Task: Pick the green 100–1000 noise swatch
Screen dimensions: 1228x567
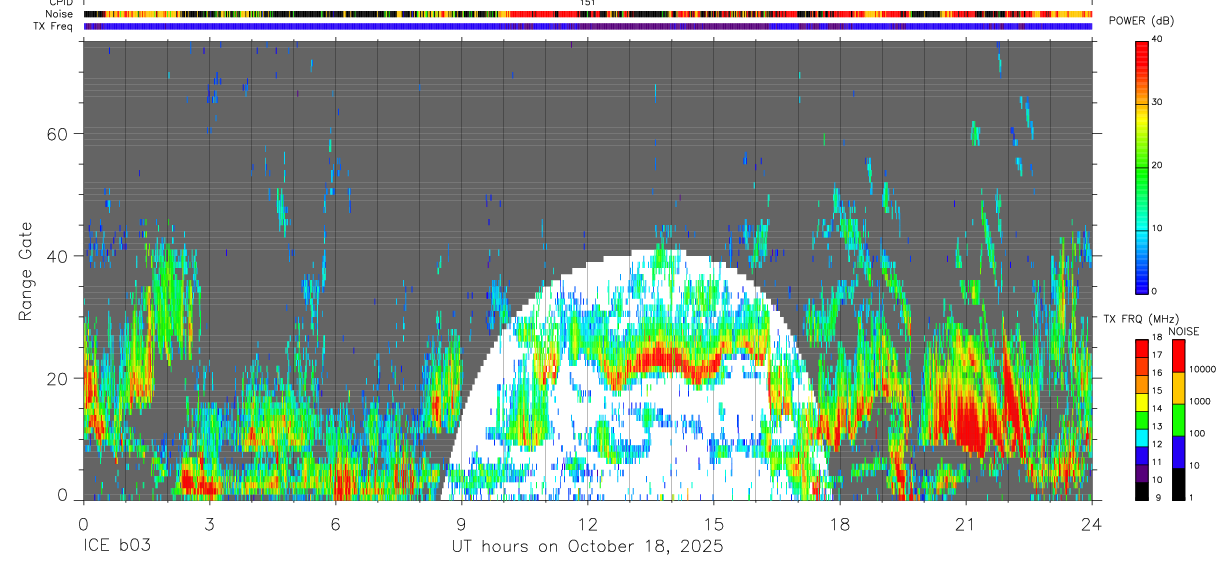Action: [1178, 420]
